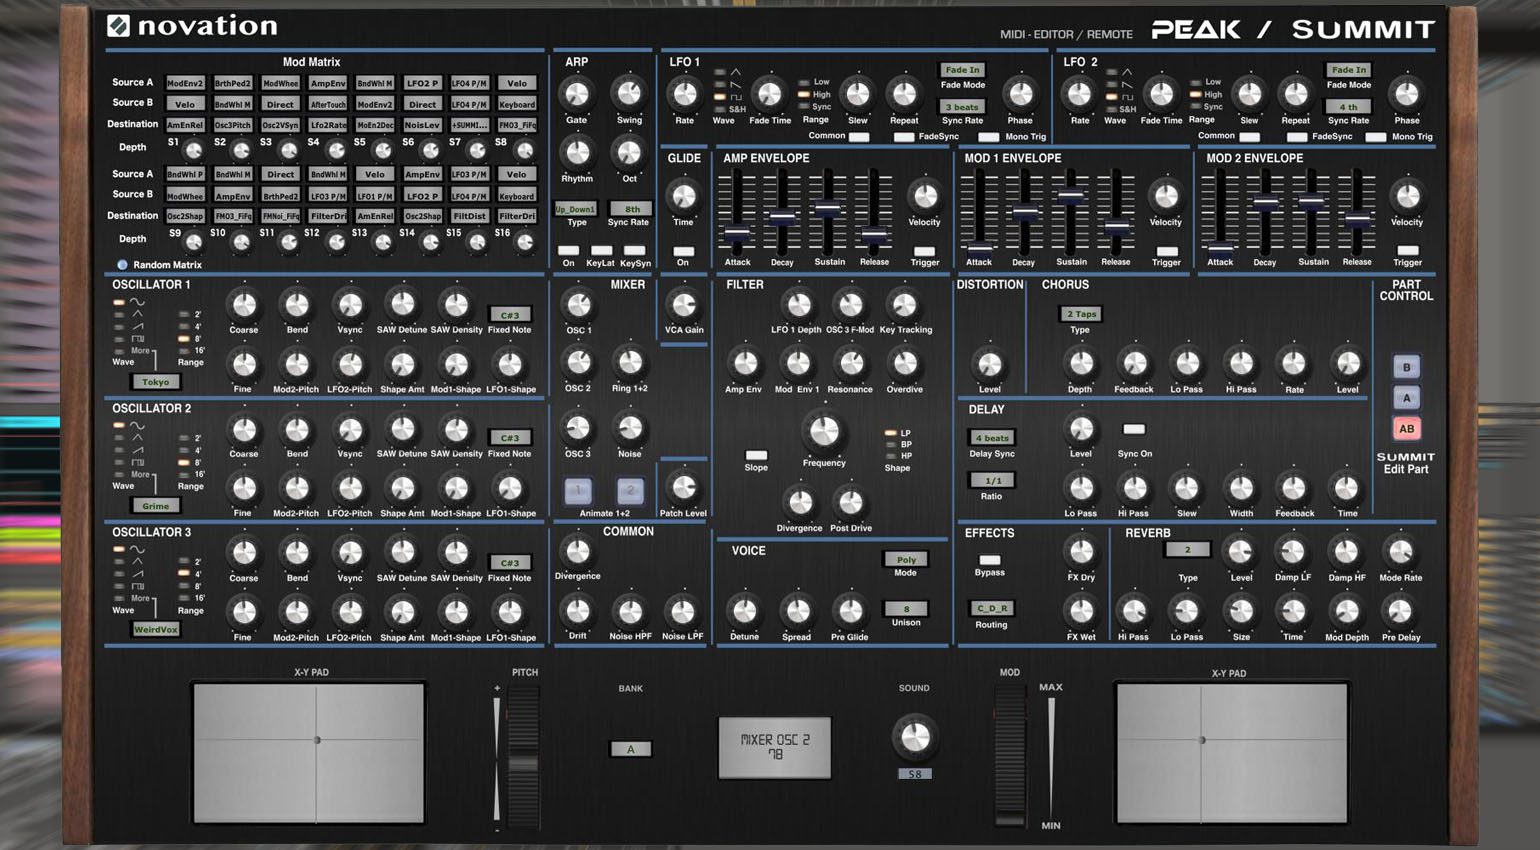The height and width of the screenshot is (850, 1540).
Task: Open the Delay Sync 4 beats selector
Action: [991, 438]
